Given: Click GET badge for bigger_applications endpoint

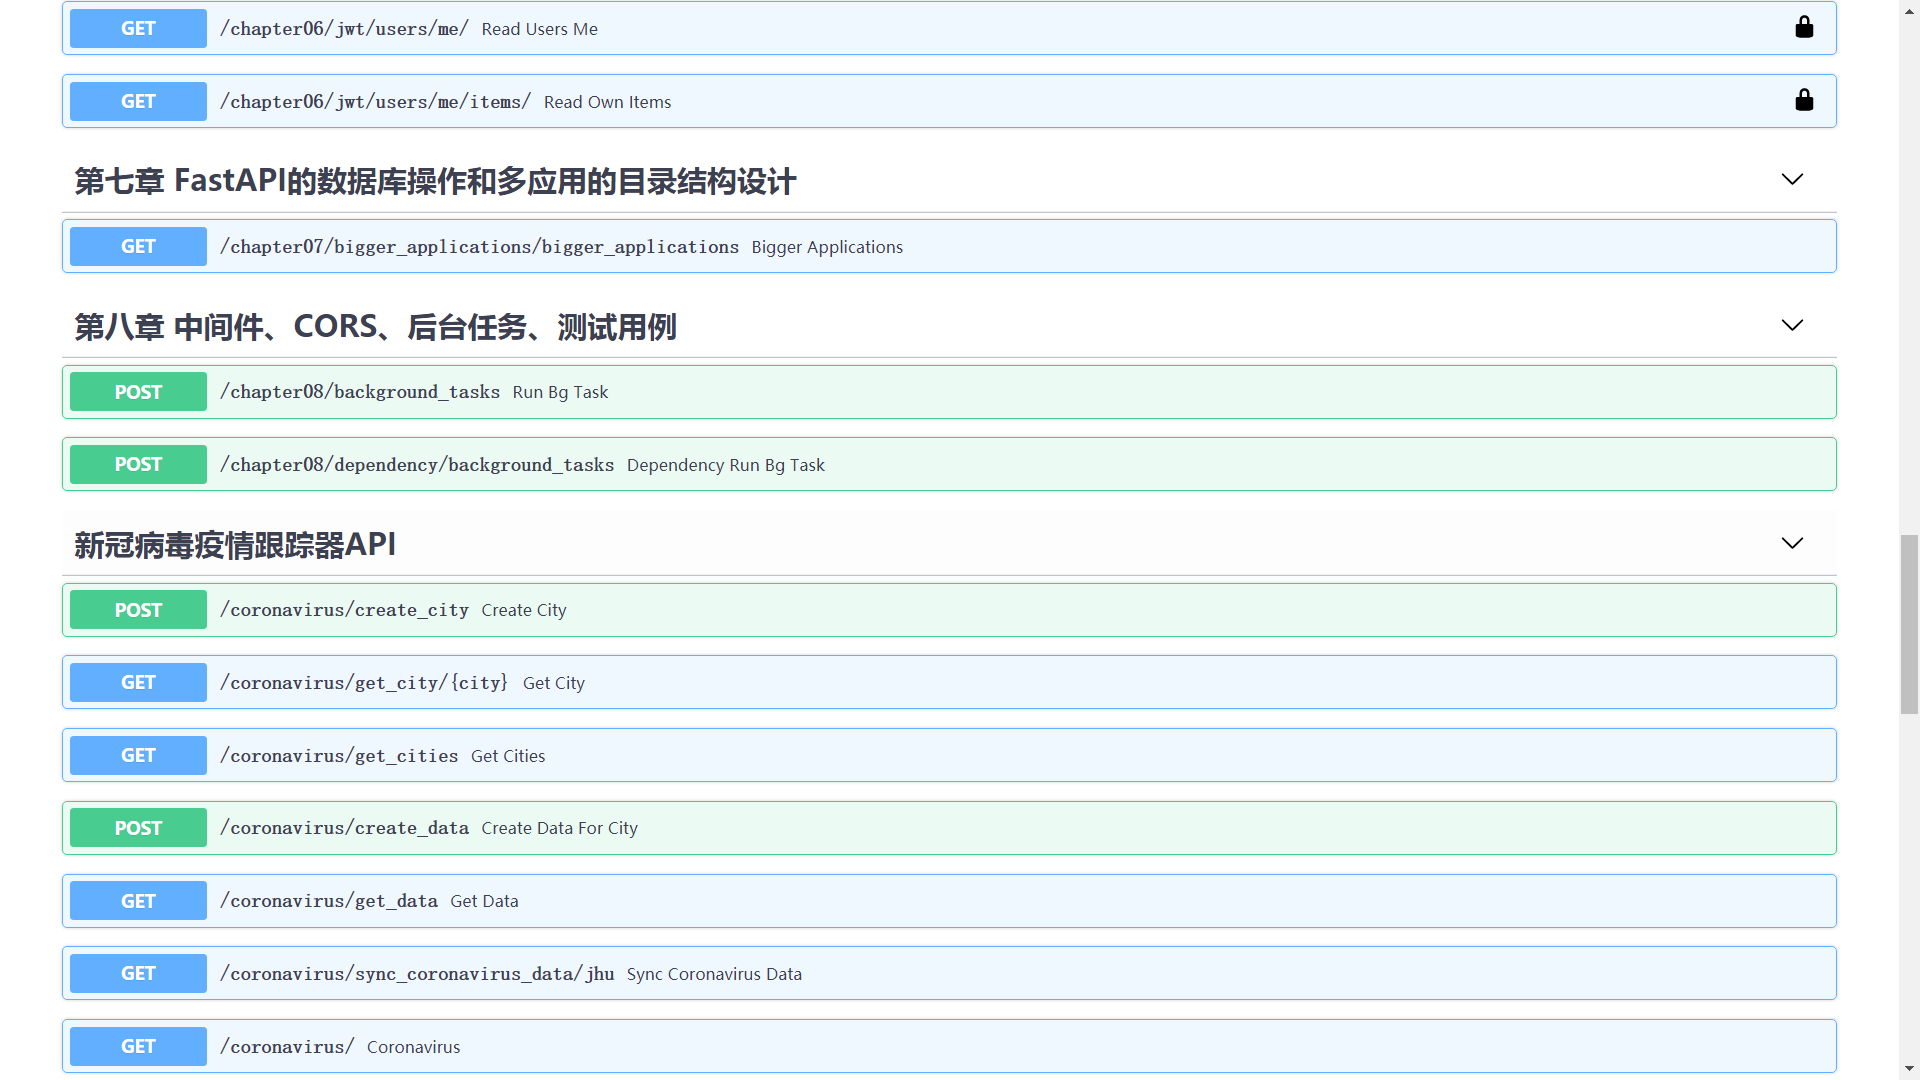Looking at the screenshot, I should (x=138, y=247).
